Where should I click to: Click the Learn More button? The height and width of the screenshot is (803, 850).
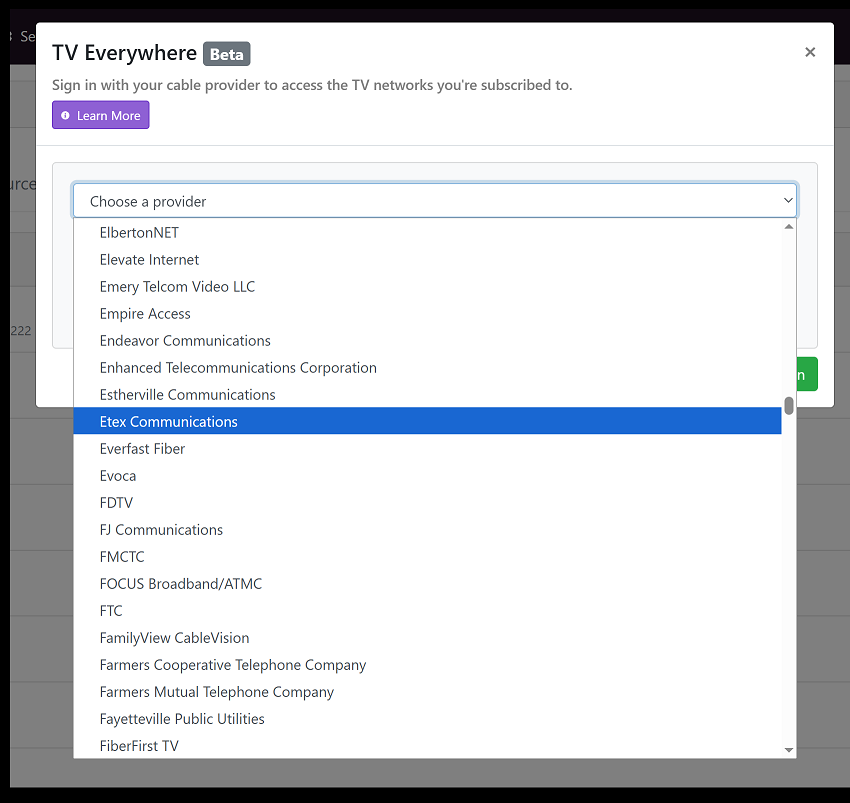(x=100, y=115)
